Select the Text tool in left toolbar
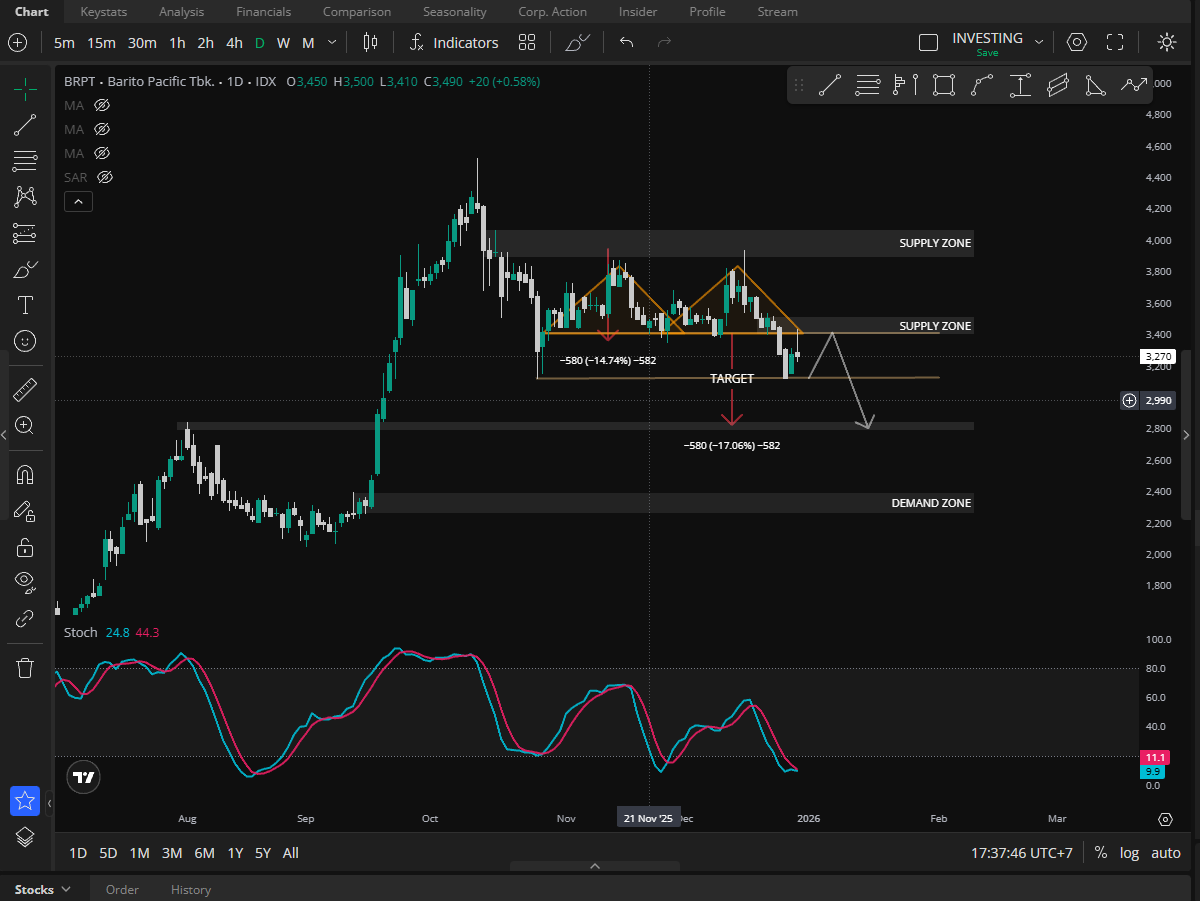 25,305
